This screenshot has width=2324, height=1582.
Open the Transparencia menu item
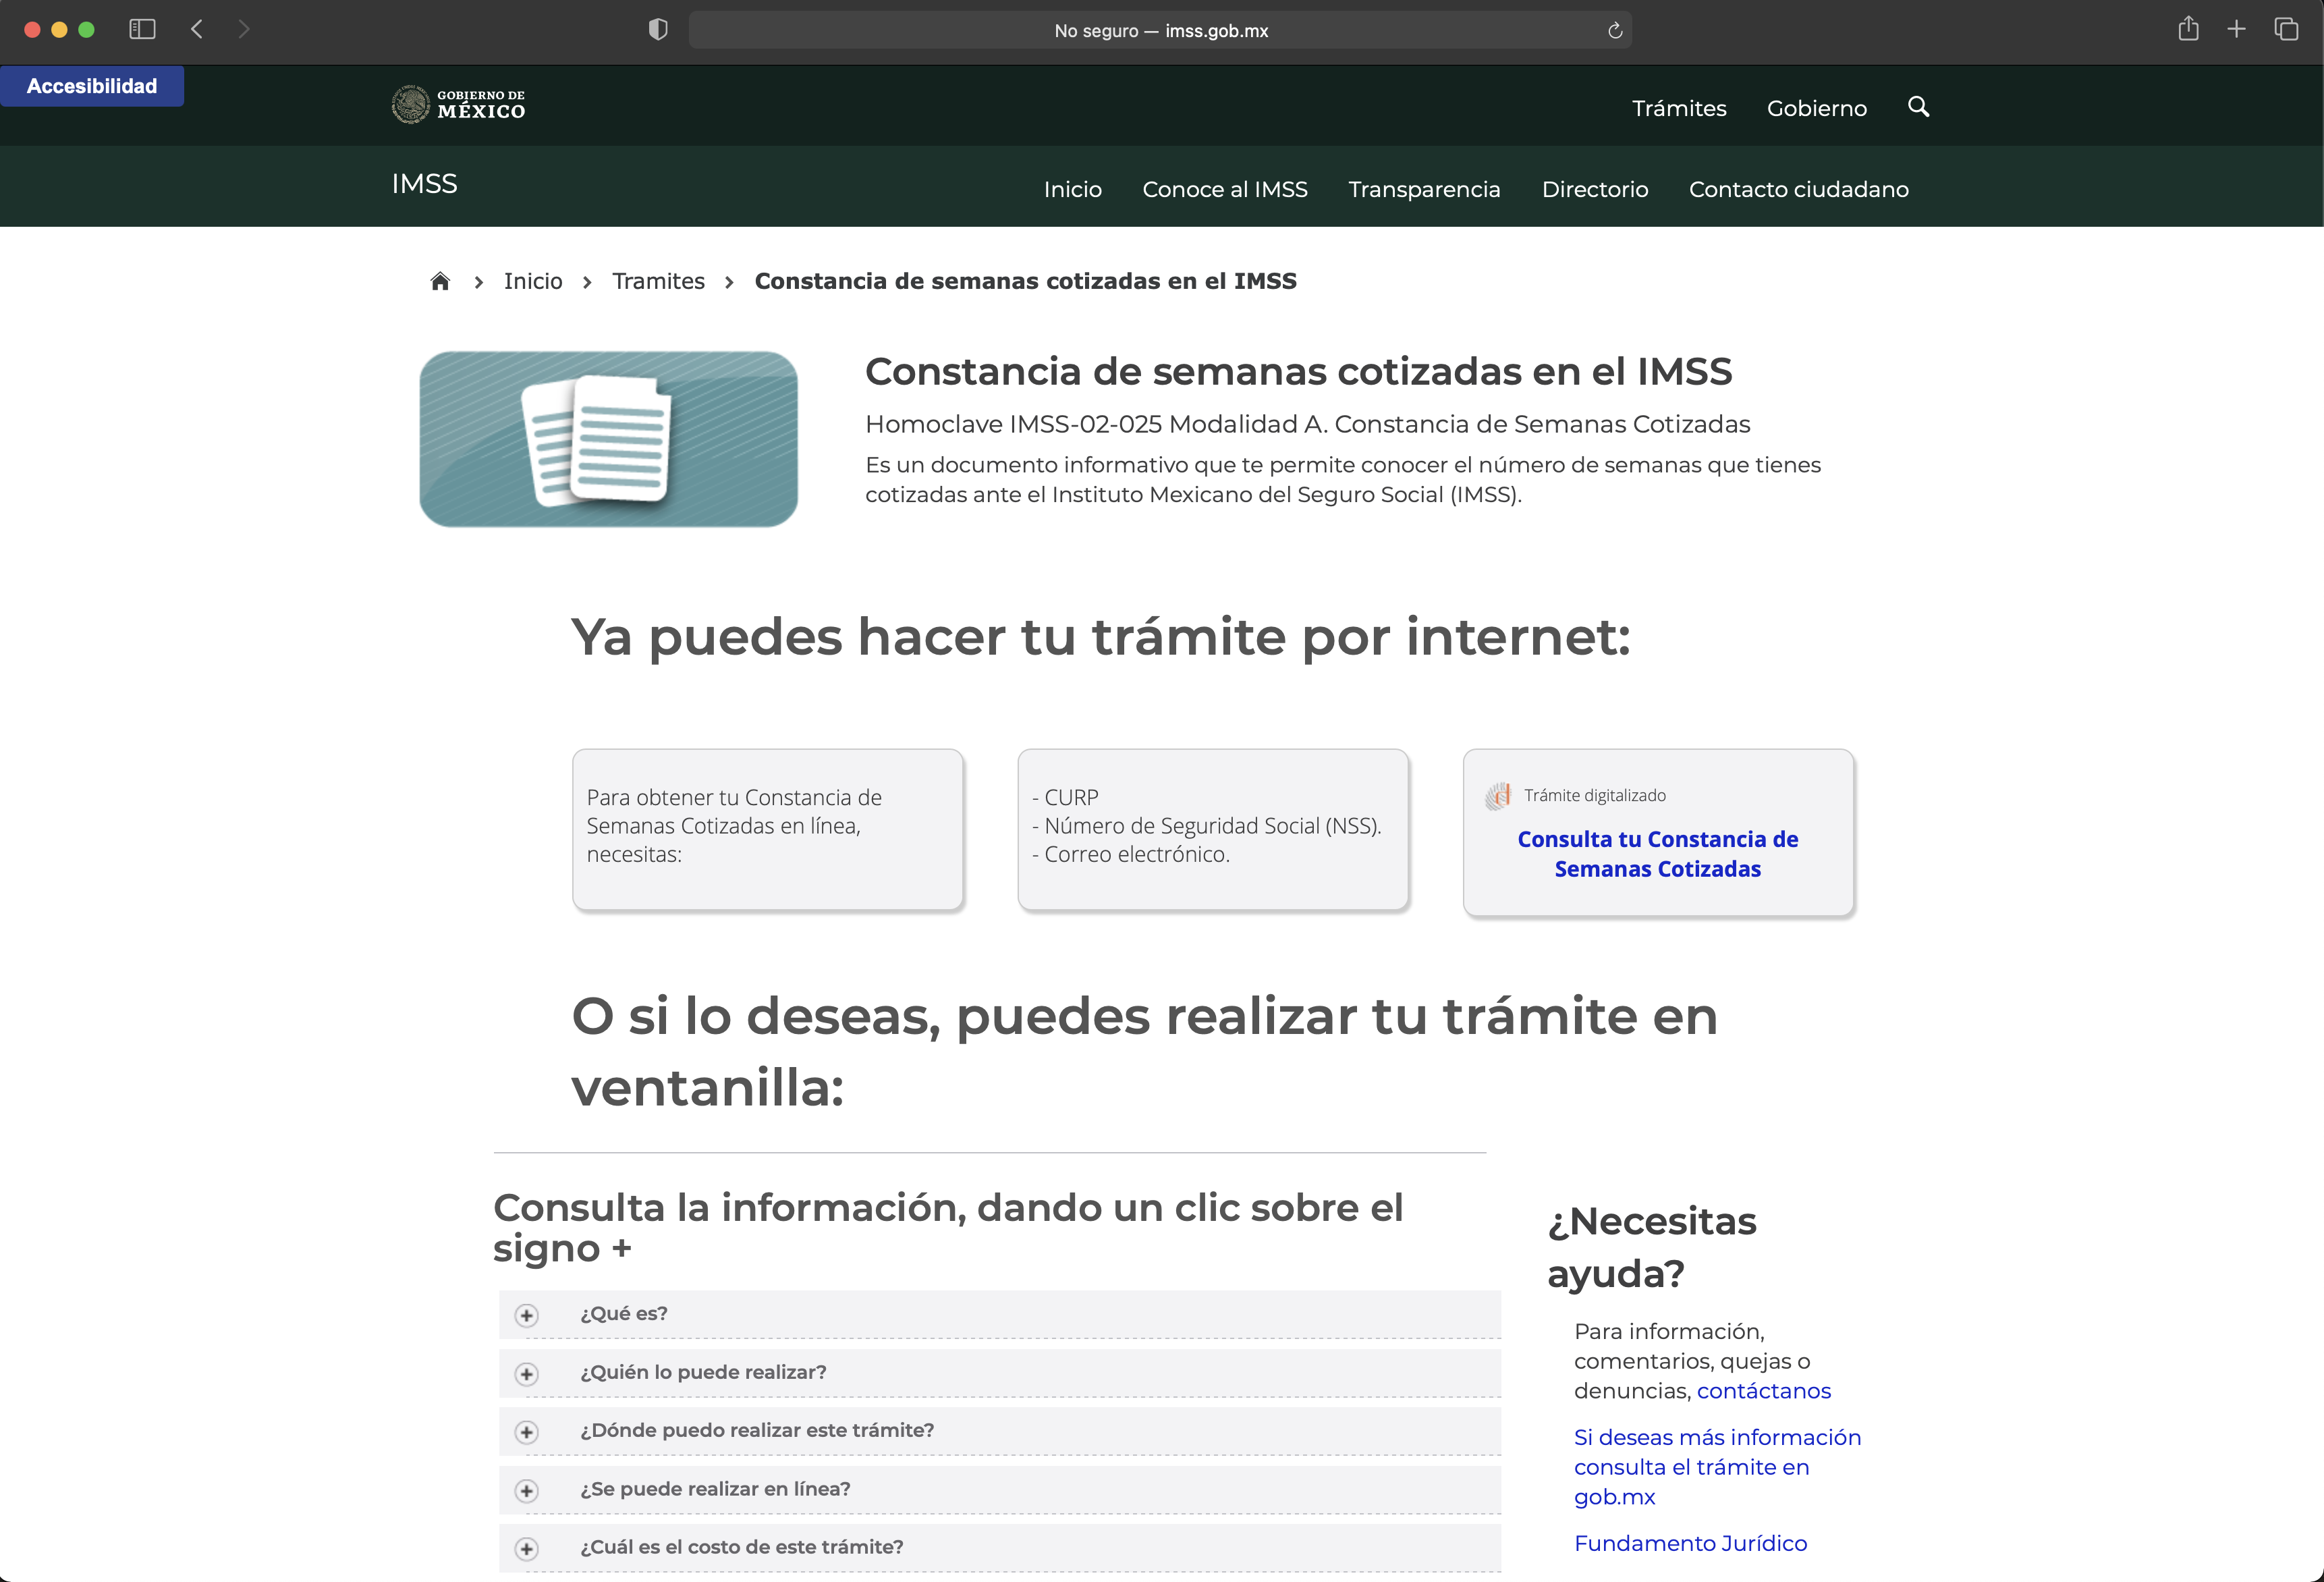tap(1424, 189)
